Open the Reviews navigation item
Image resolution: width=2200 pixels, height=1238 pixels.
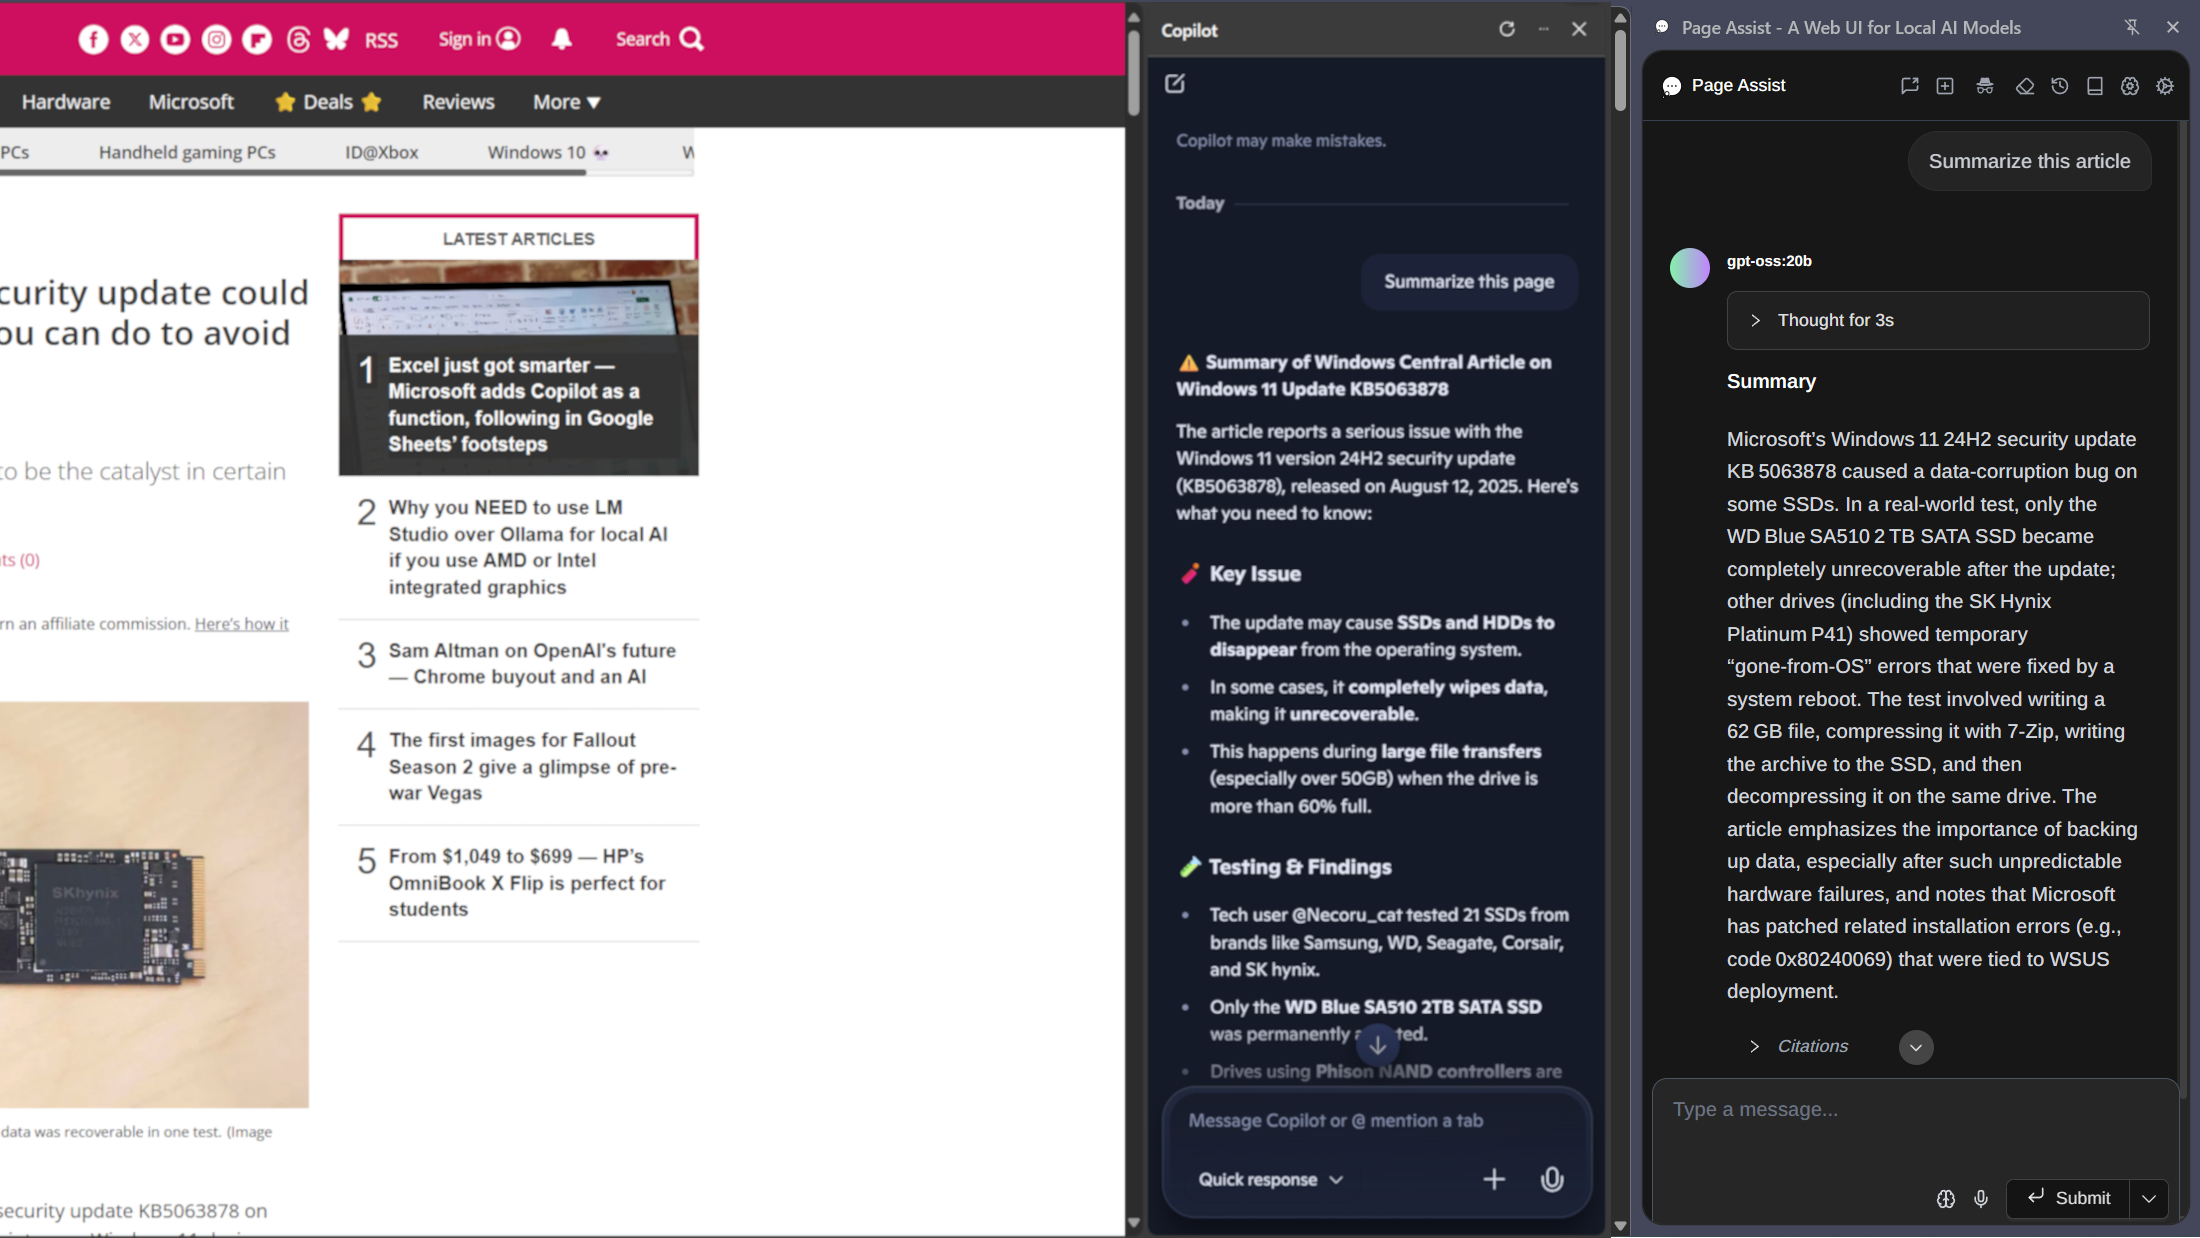(x=458, y=102)
